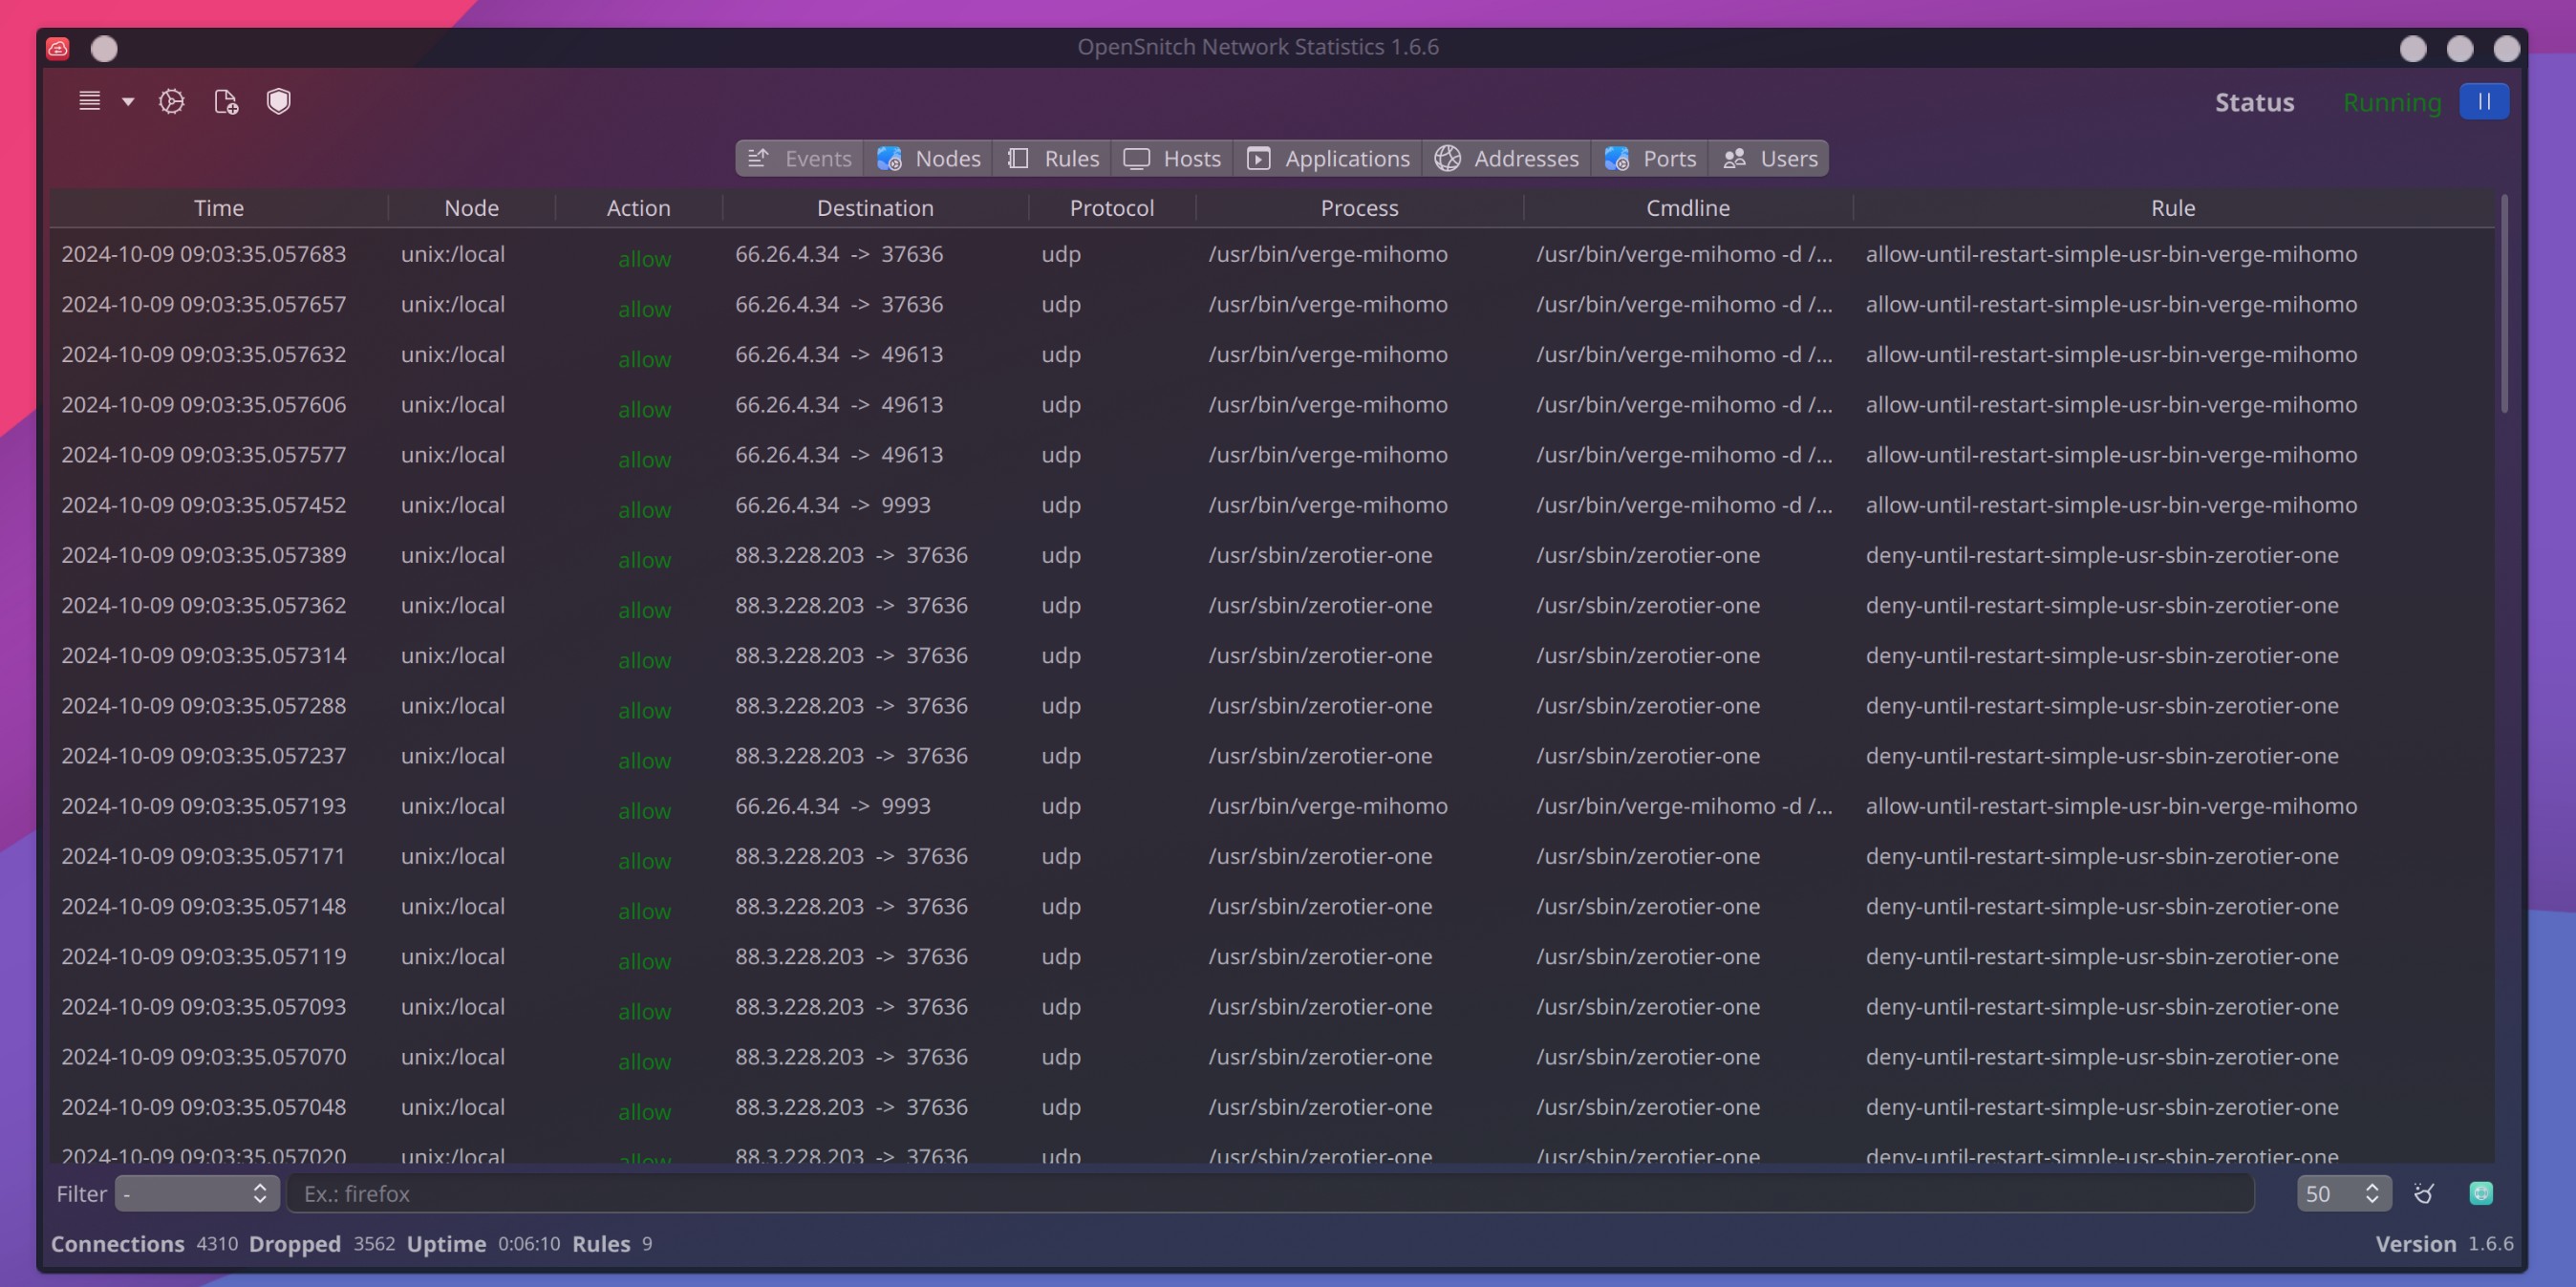Open the Filter action dropdown

pos(197,1193)
